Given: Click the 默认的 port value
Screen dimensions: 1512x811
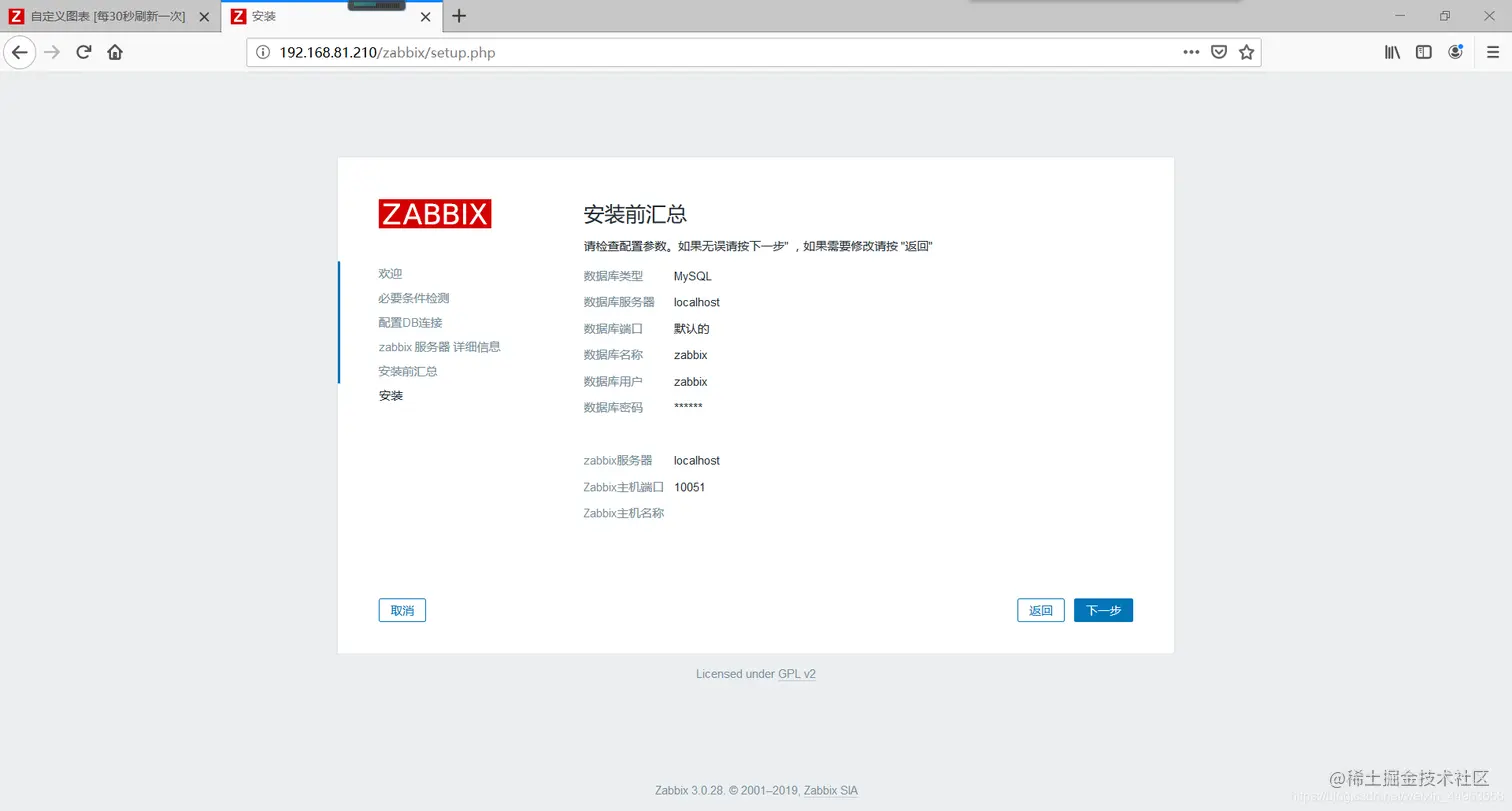Looking at the screenshot, I should pos(692,328).
